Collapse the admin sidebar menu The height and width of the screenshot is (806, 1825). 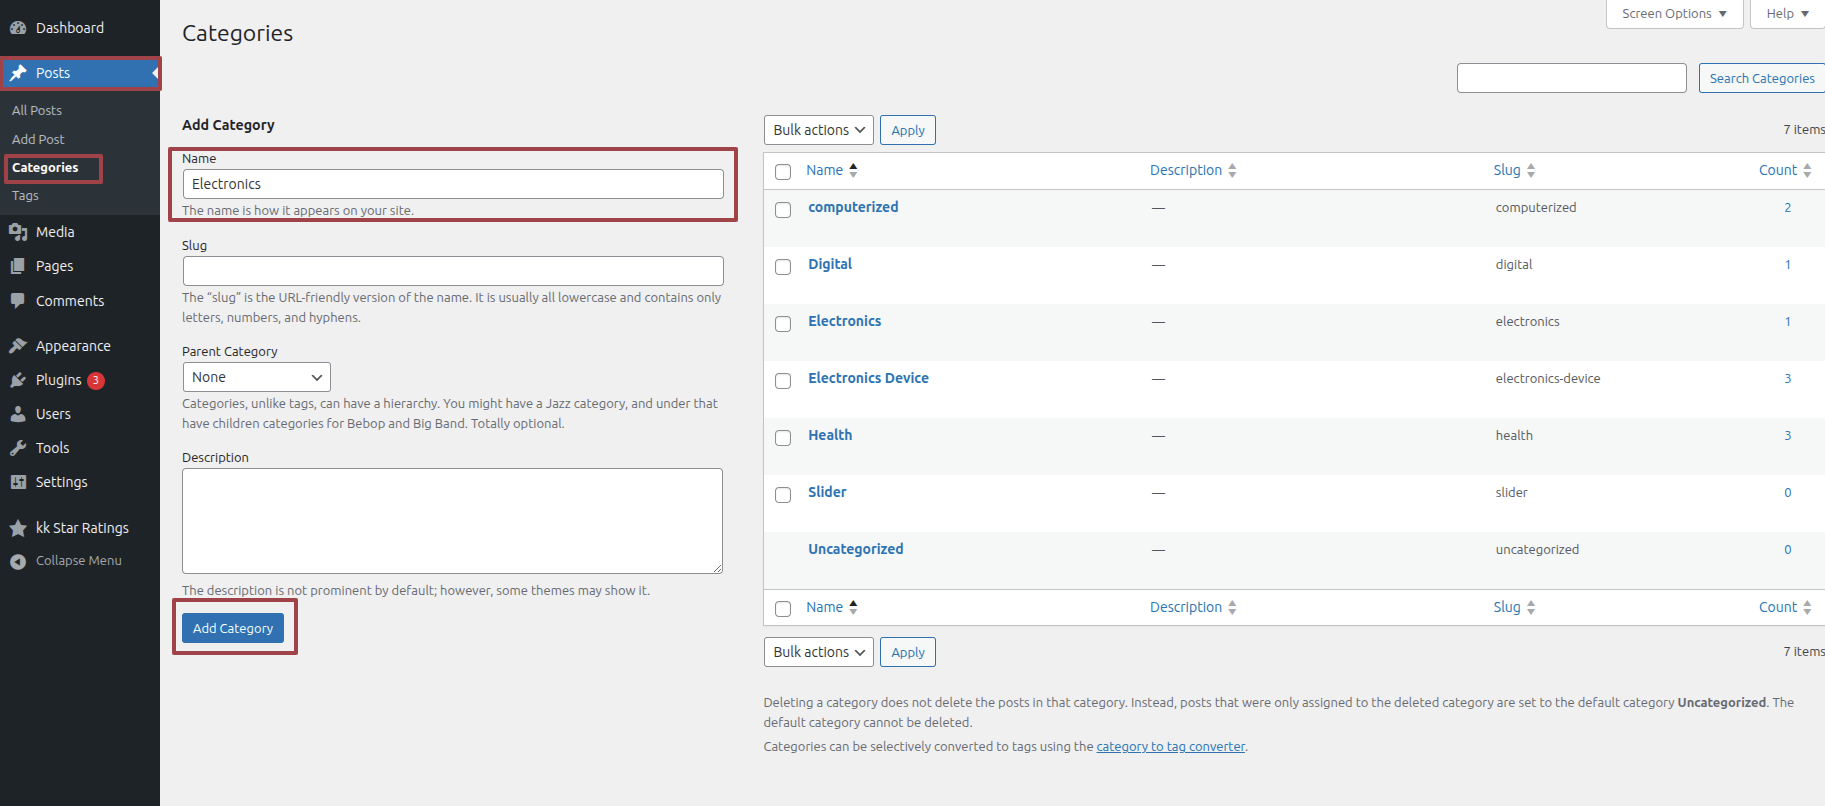tap(66, 561)
